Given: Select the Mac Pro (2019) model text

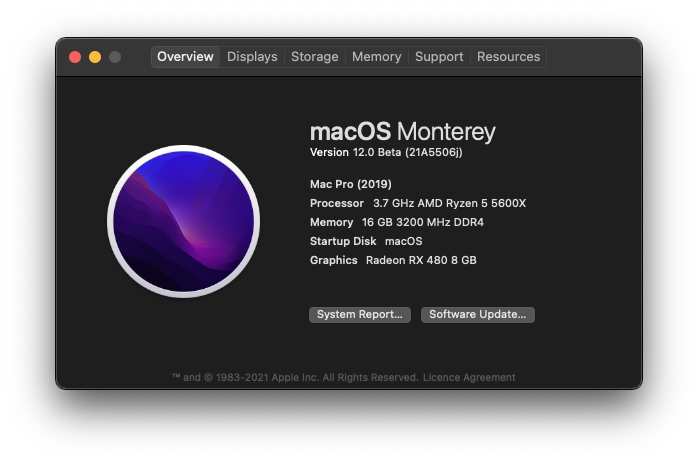Looking at the screenshot, I should pyautogui.click(x=351, y=184).
